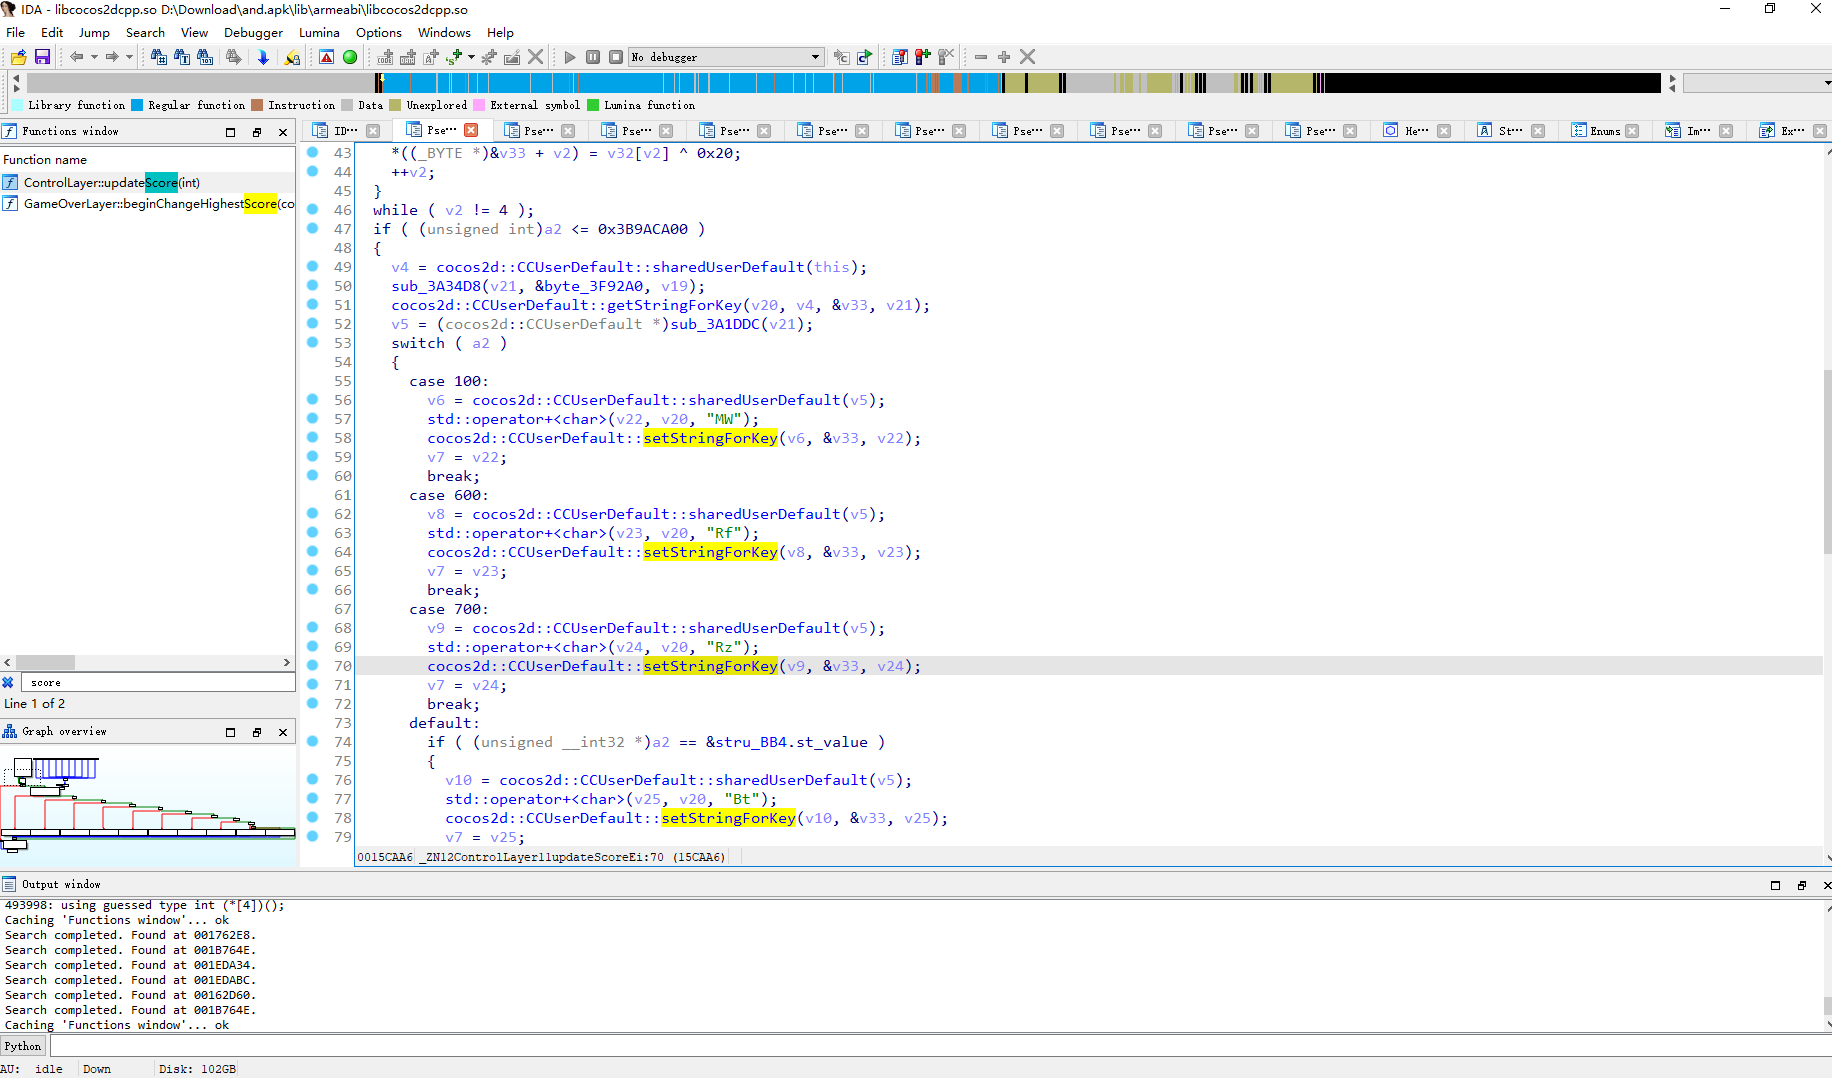Click the Graph overview thumbnail
1832x1078 pixels.
[x=148, y=805]
